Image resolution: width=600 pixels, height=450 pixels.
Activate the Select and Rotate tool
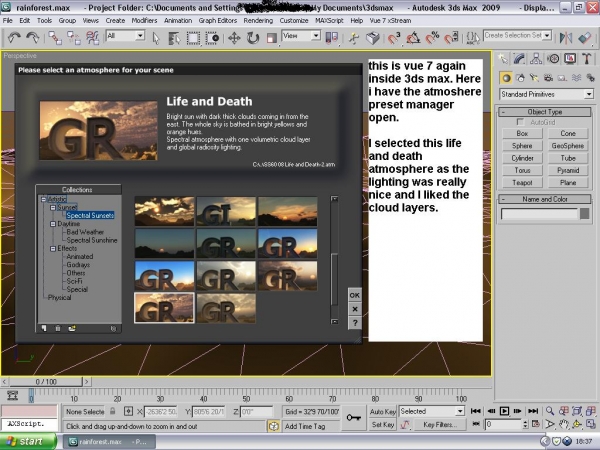click(253, 38)
